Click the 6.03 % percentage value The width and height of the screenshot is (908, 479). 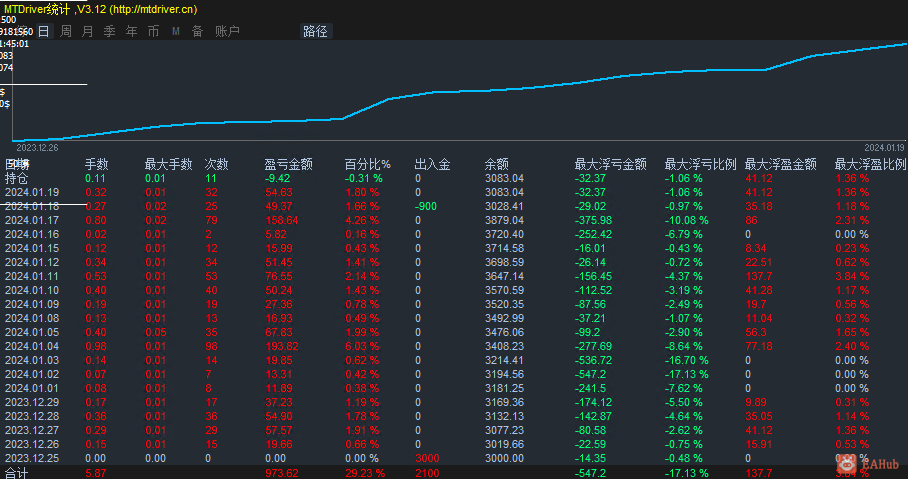pos(362,346)
